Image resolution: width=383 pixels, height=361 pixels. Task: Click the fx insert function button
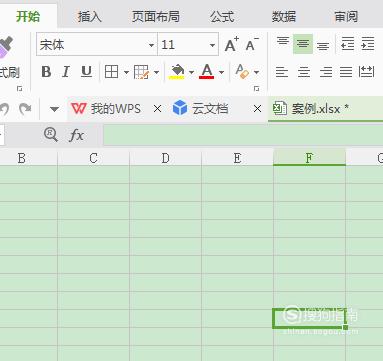pyautogui.click(x=76, y=135)
